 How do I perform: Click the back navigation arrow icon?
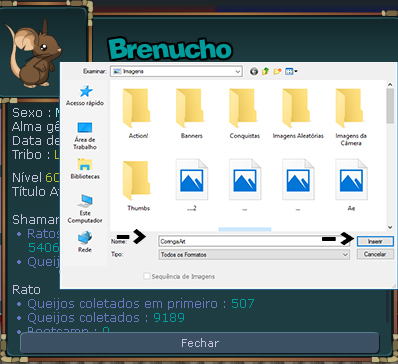[254, 71]
